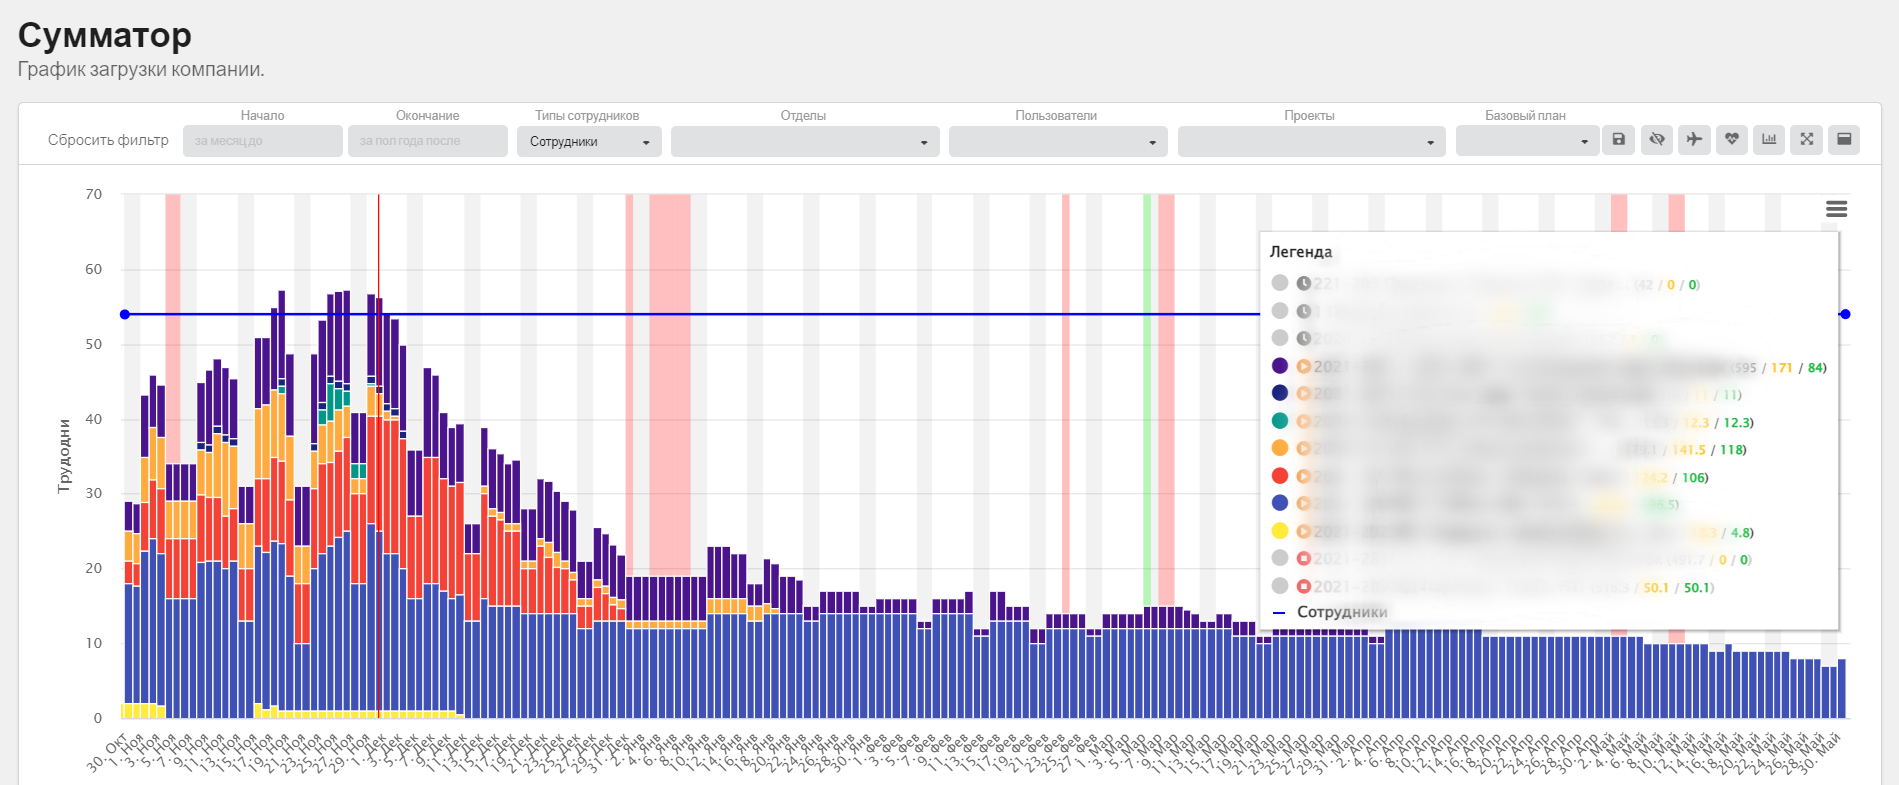The height and width of the screenshot is (785, 1899).
Task: Toggle the gray legend swatch (42 / 0 / 0)
Action: pyautogui.click(x=1280, y=283)
